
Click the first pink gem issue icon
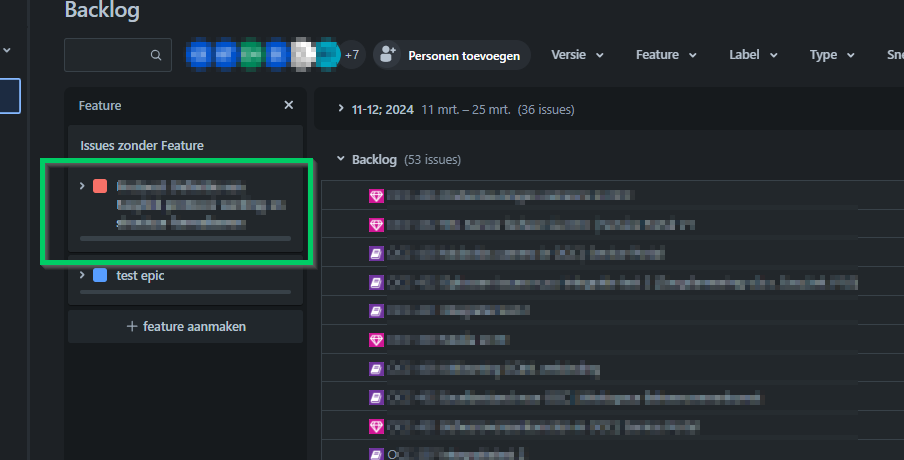376,196
